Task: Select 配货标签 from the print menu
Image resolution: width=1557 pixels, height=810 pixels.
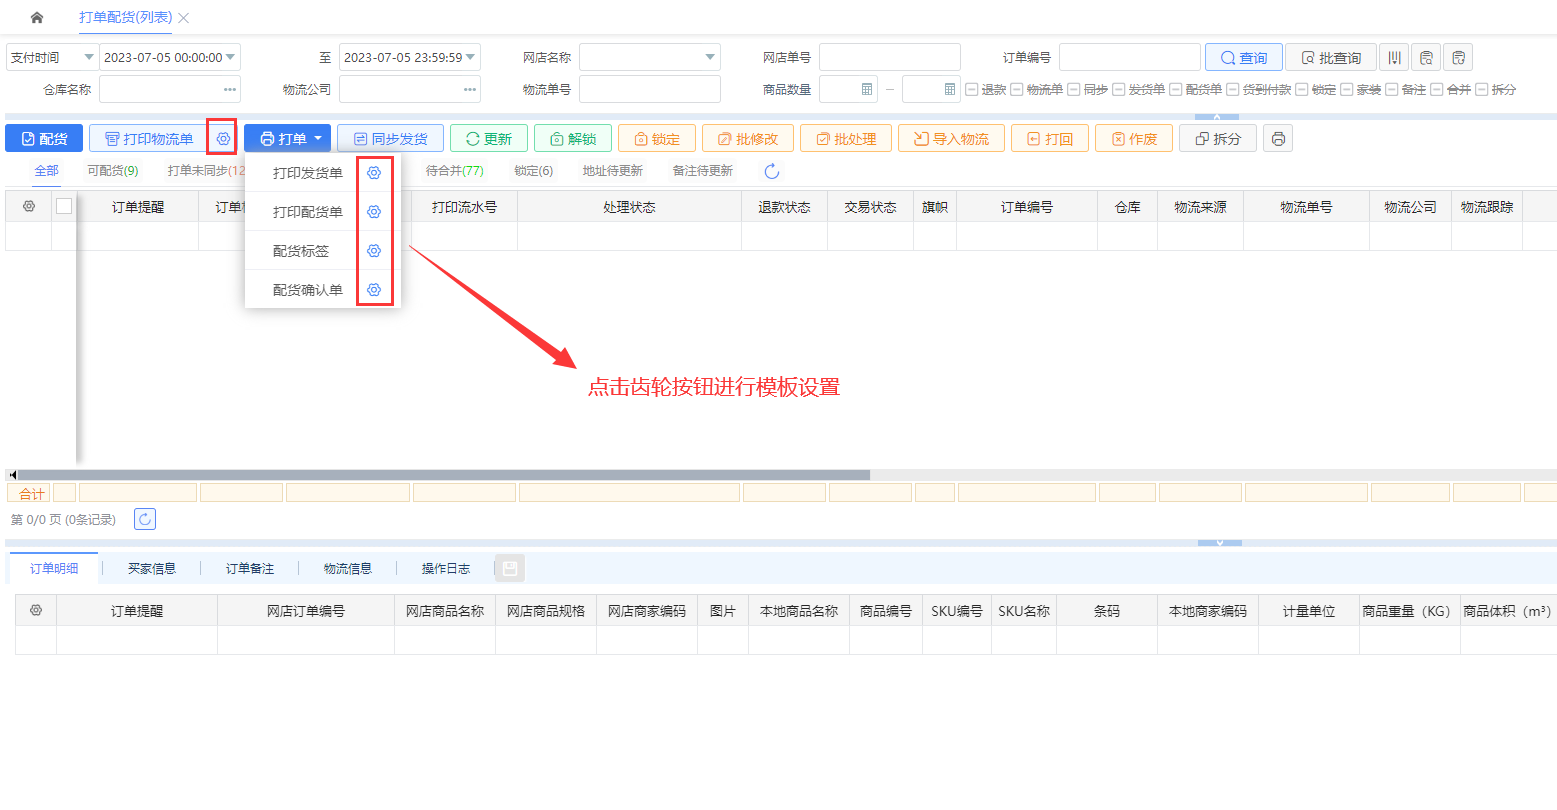Action: point(301,251)
